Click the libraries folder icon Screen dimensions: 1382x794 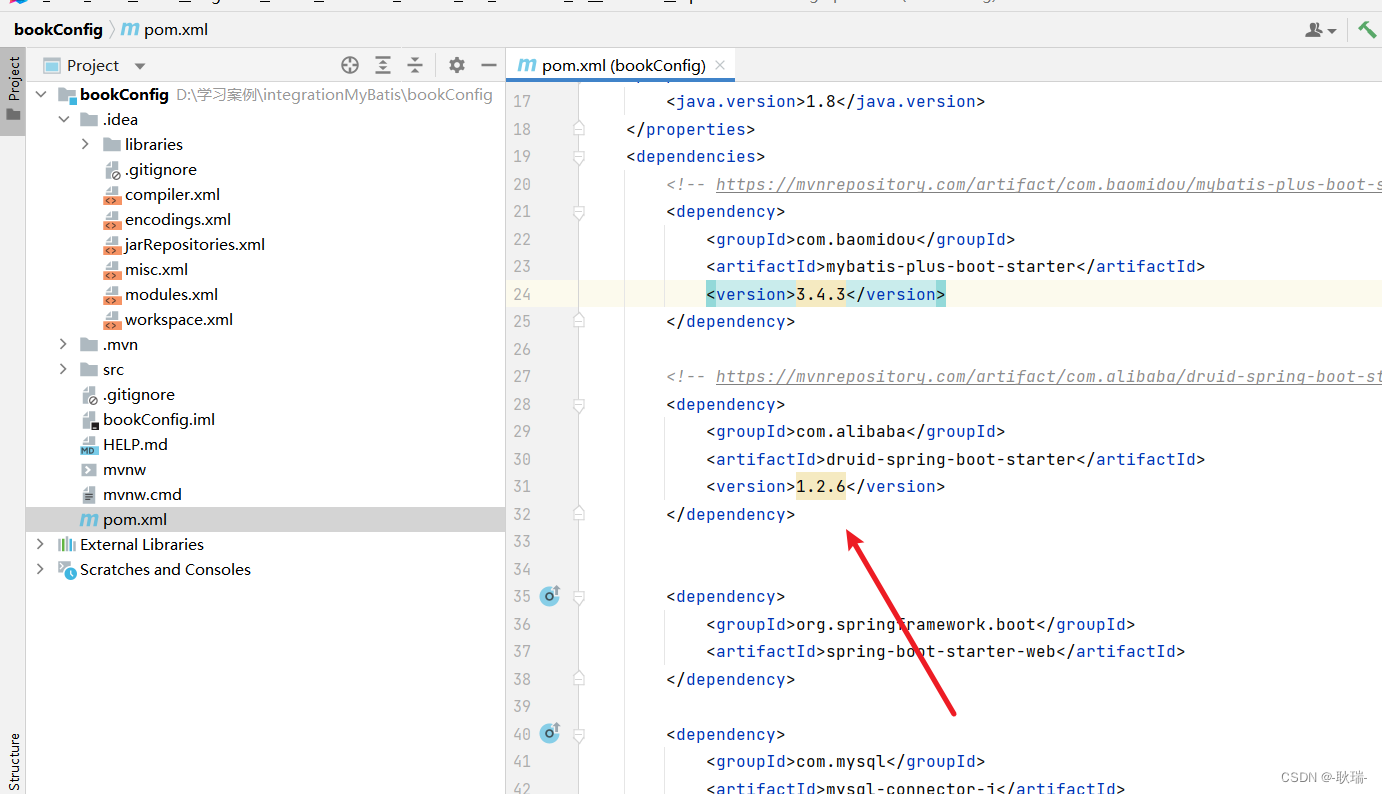pyautogui.click(x=112, y=144)
